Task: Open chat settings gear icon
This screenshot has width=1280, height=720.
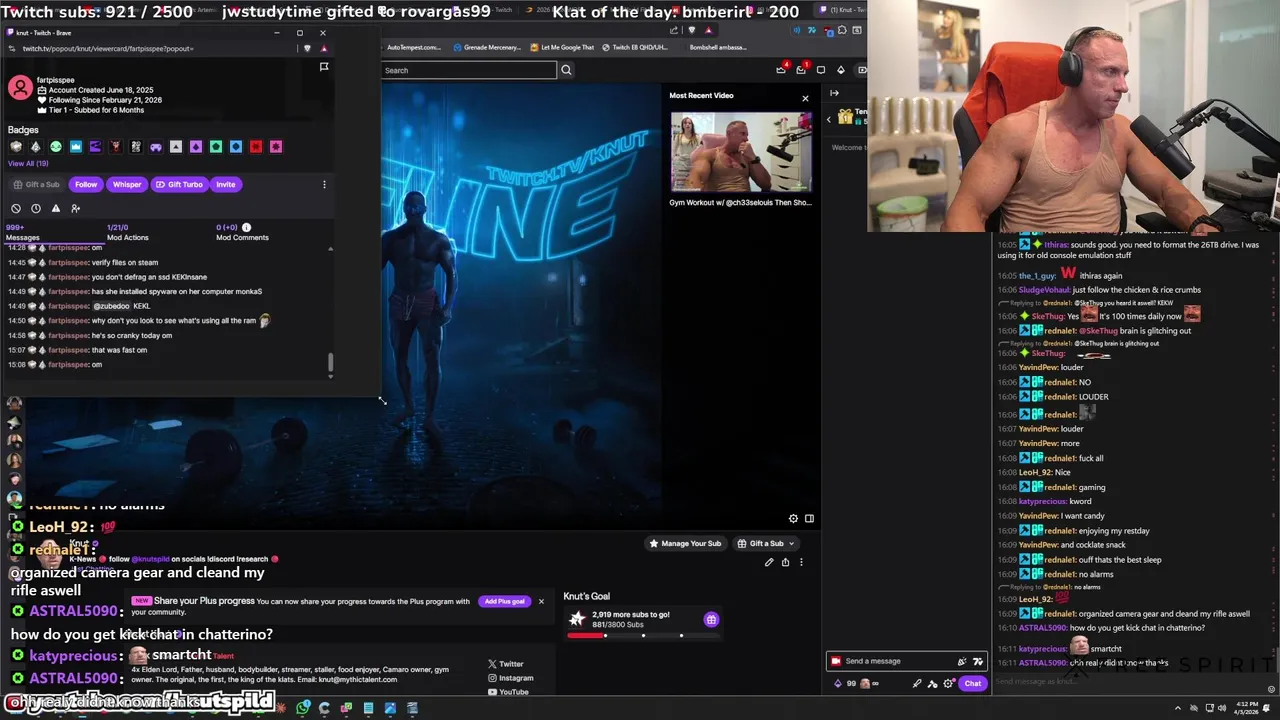Action: [x=949, y=684]
